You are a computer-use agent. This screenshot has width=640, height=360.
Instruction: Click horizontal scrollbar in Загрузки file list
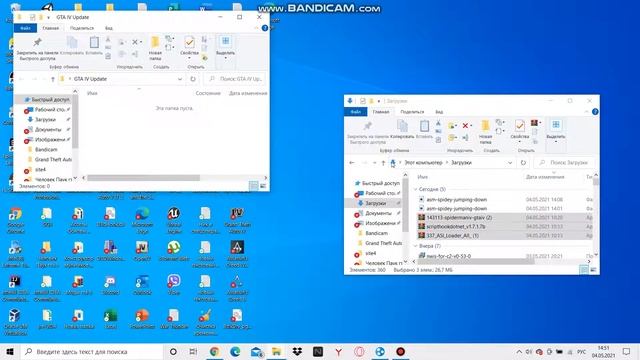point(476,262)
